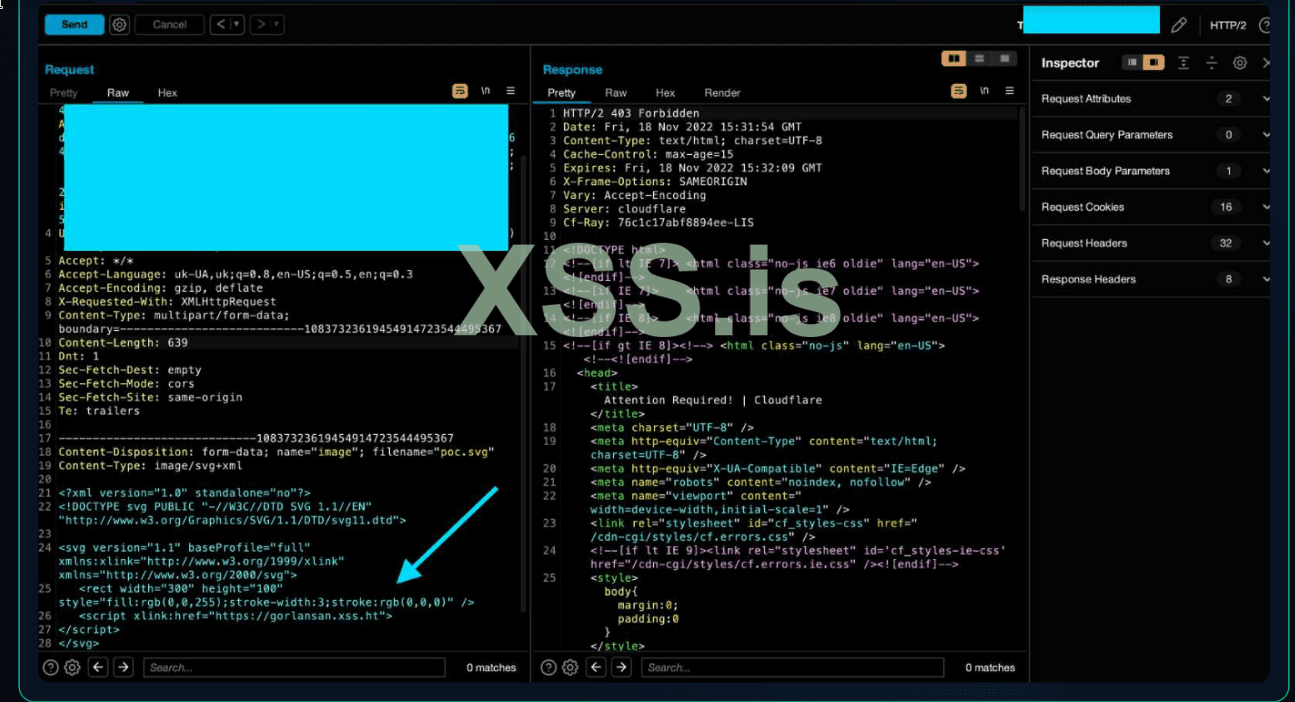Click the Content-Length: 639 header line
This screenshot has height=702, width=1295.
point(123,342)
